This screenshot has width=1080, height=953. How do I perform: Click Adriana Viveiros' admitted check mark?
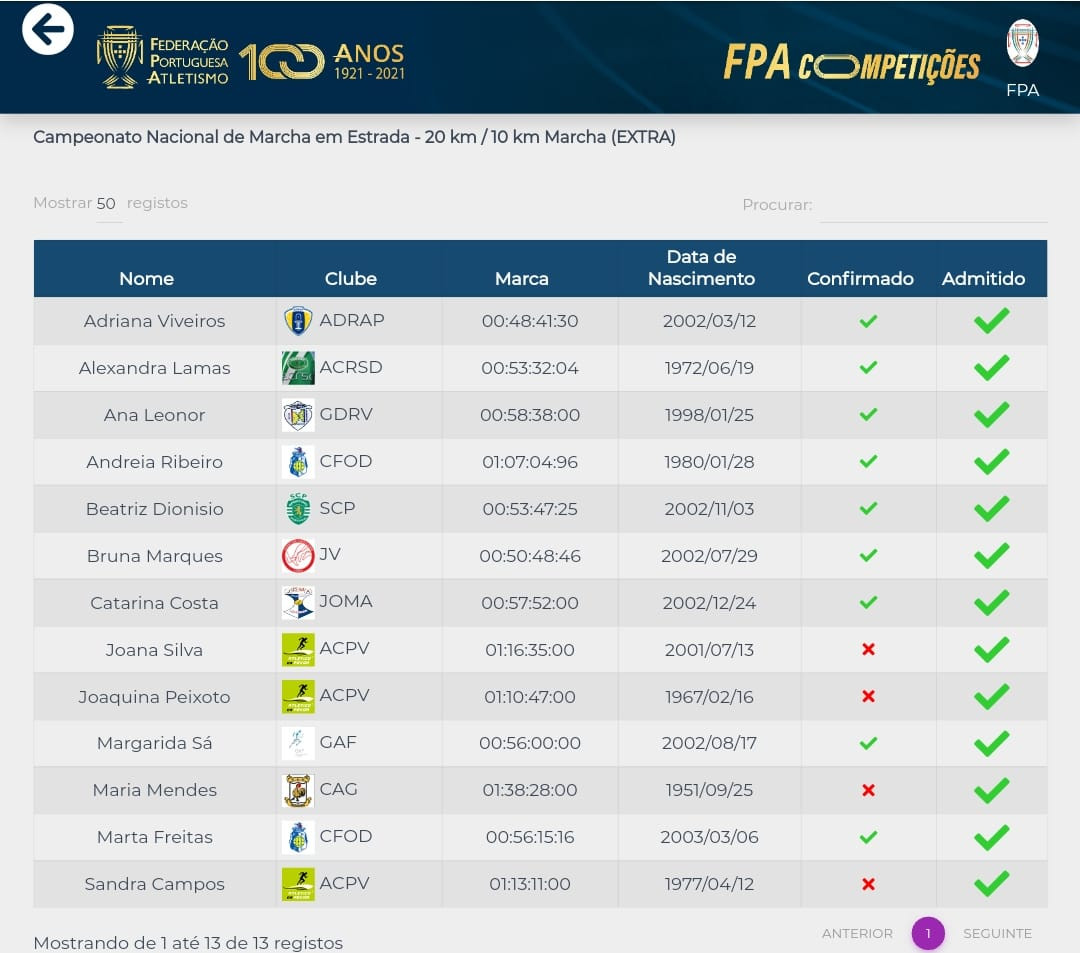click(x=991, y=320)
